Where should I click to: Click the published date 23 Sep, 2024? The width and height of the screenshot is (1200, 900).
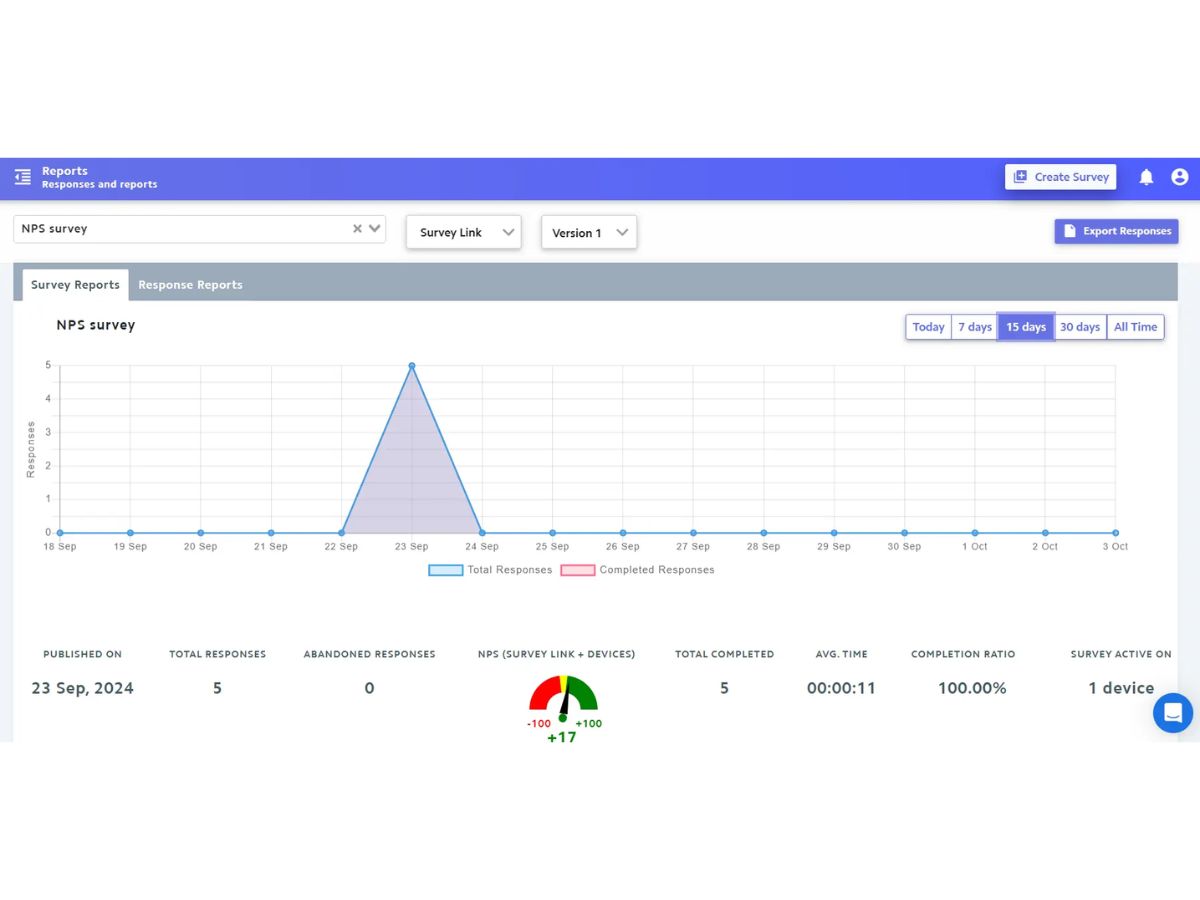[x=82, y=688]
